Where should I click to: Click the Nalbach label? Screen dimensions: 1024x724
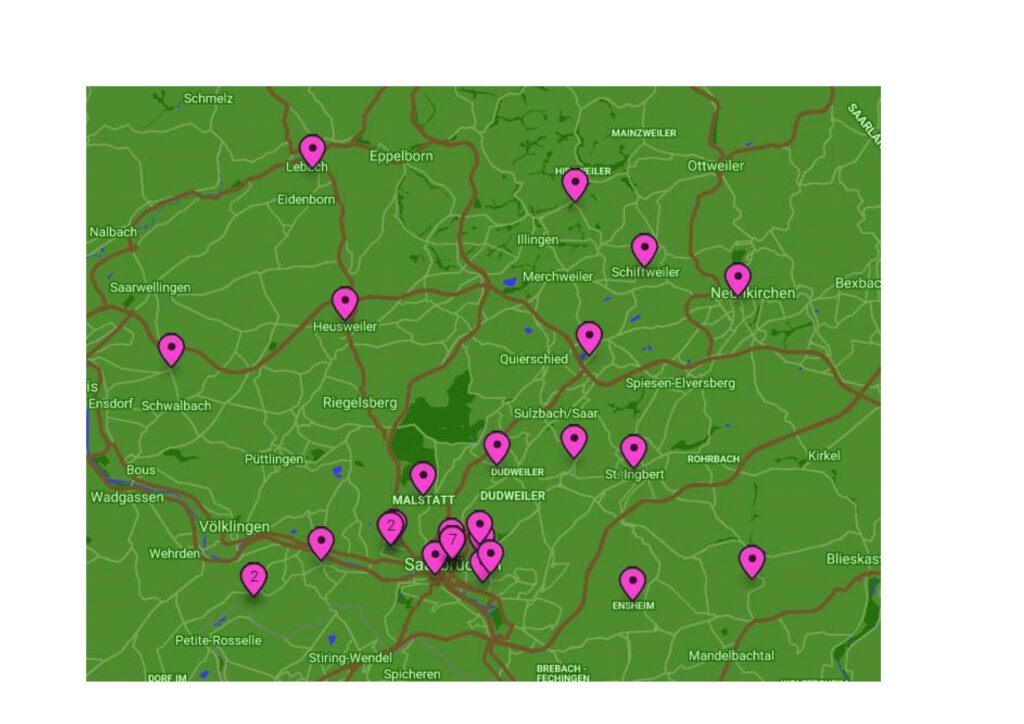114,232
